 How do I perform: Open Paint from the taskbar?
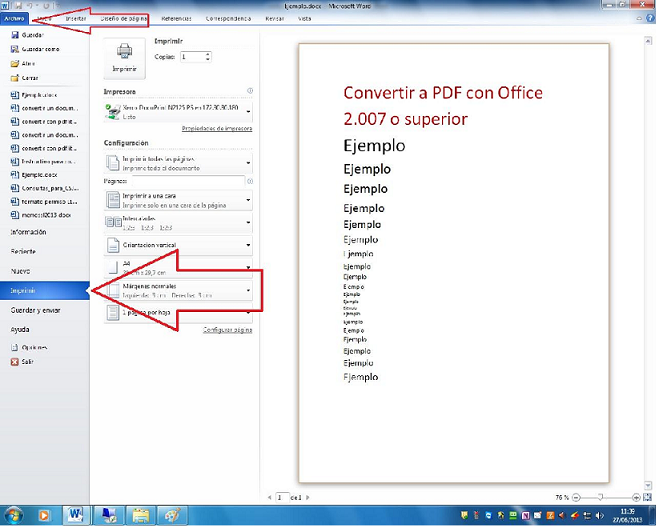tap(172, 516)
